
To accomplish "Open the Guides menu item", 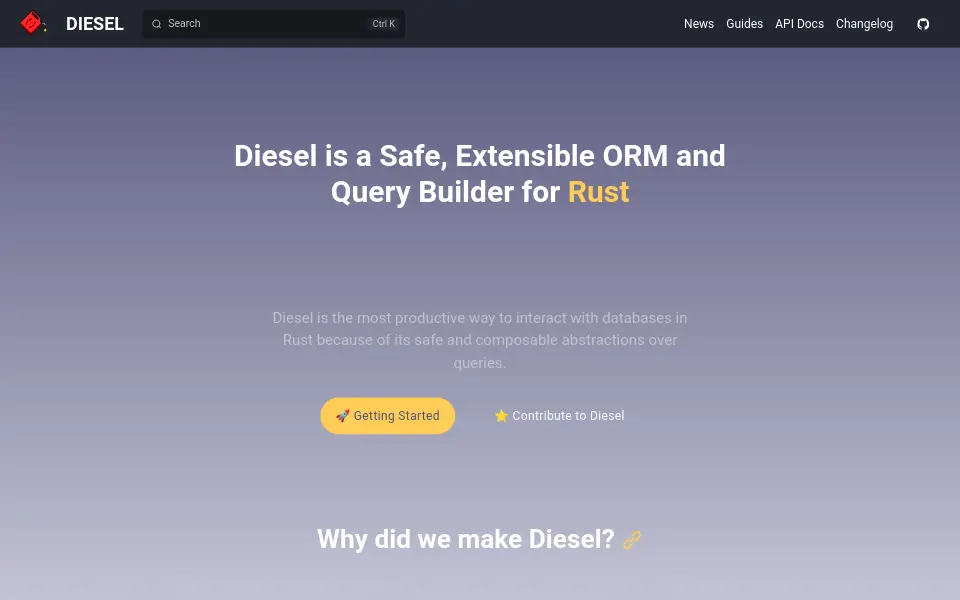I will tap(744, 24).
